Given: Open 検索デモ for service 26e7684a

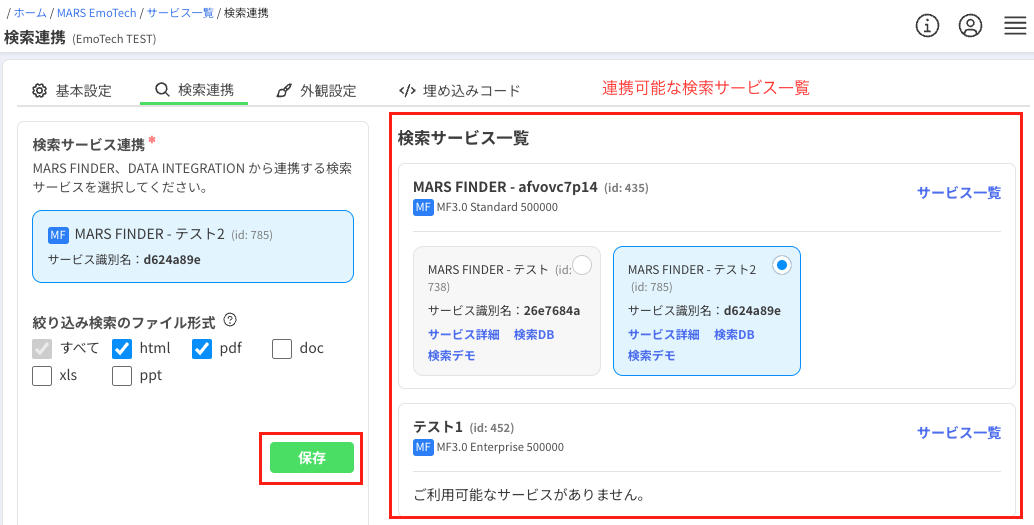Looking at the screenshot, I should (452, 355).
